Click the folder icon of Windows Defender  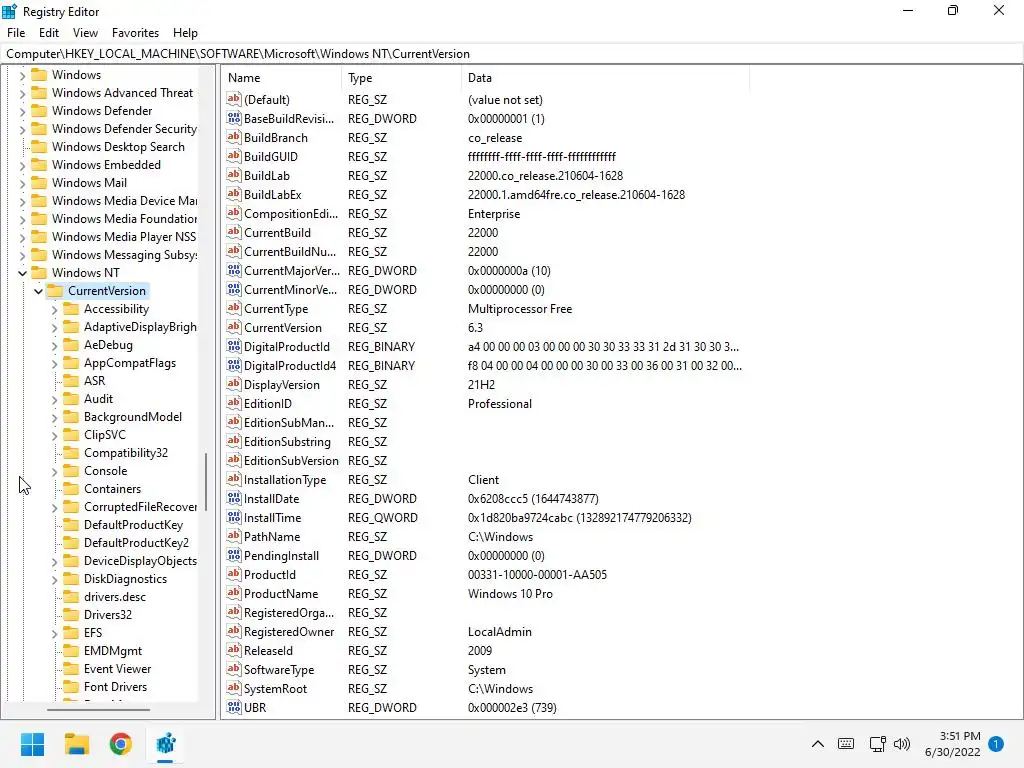[x=39, y=110]
